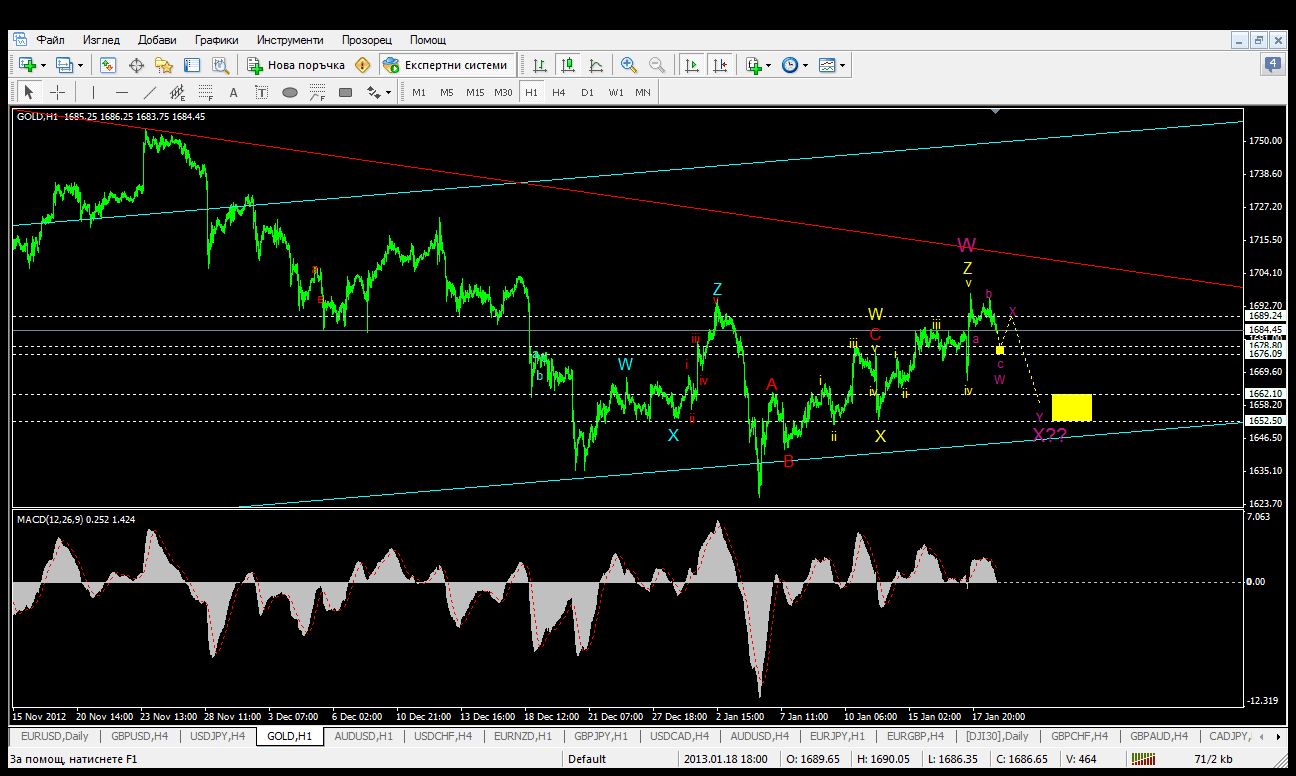Open the Файл menu

(x=51, y=40)
